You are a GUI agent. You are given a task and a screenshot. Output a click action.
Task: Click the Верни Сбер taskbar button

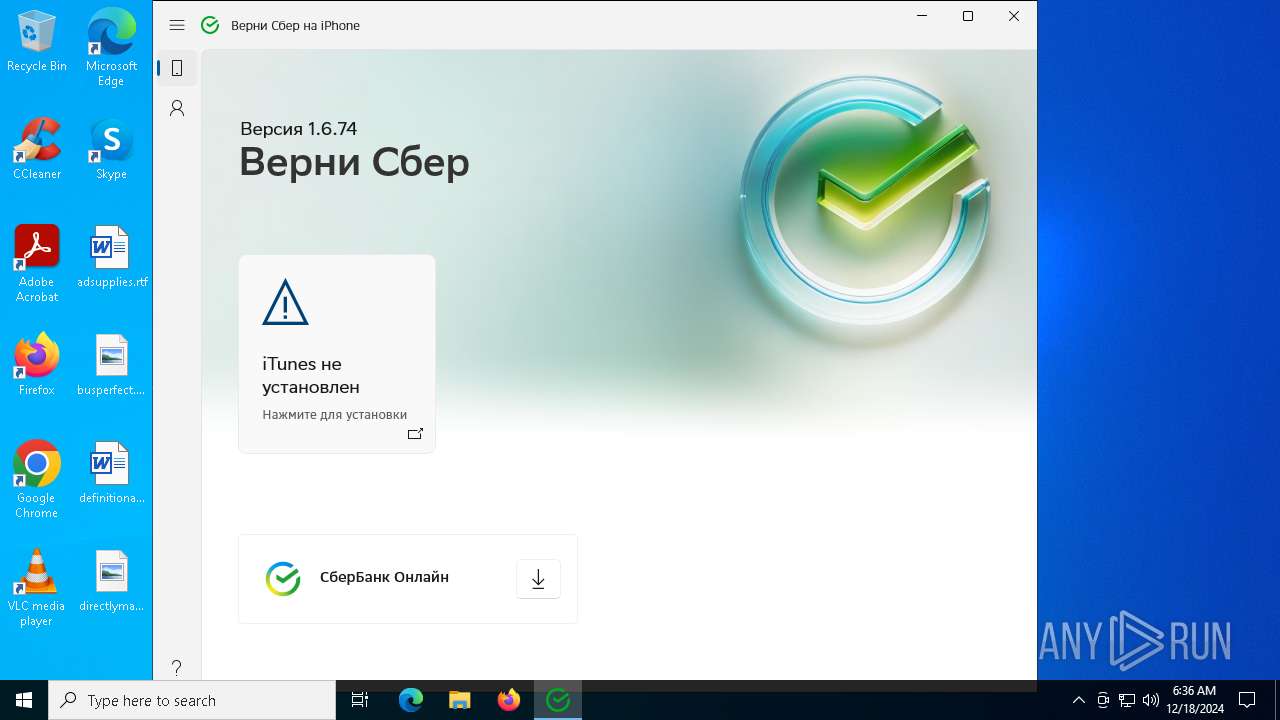click(x=558, y=700)
